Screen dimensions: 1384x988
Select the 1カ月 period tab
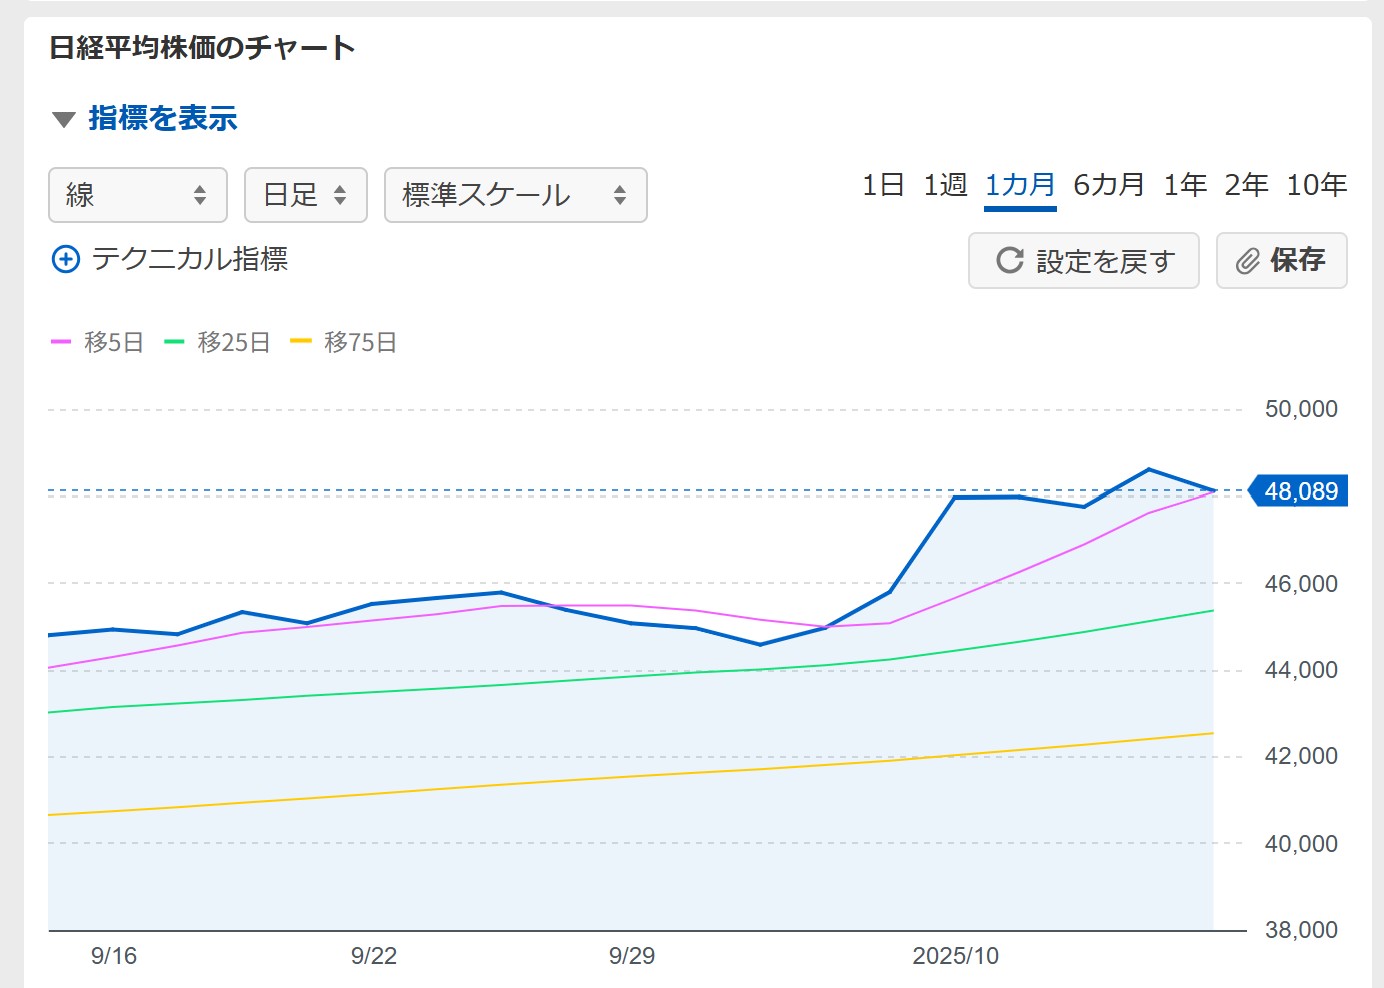(1020, 185)
